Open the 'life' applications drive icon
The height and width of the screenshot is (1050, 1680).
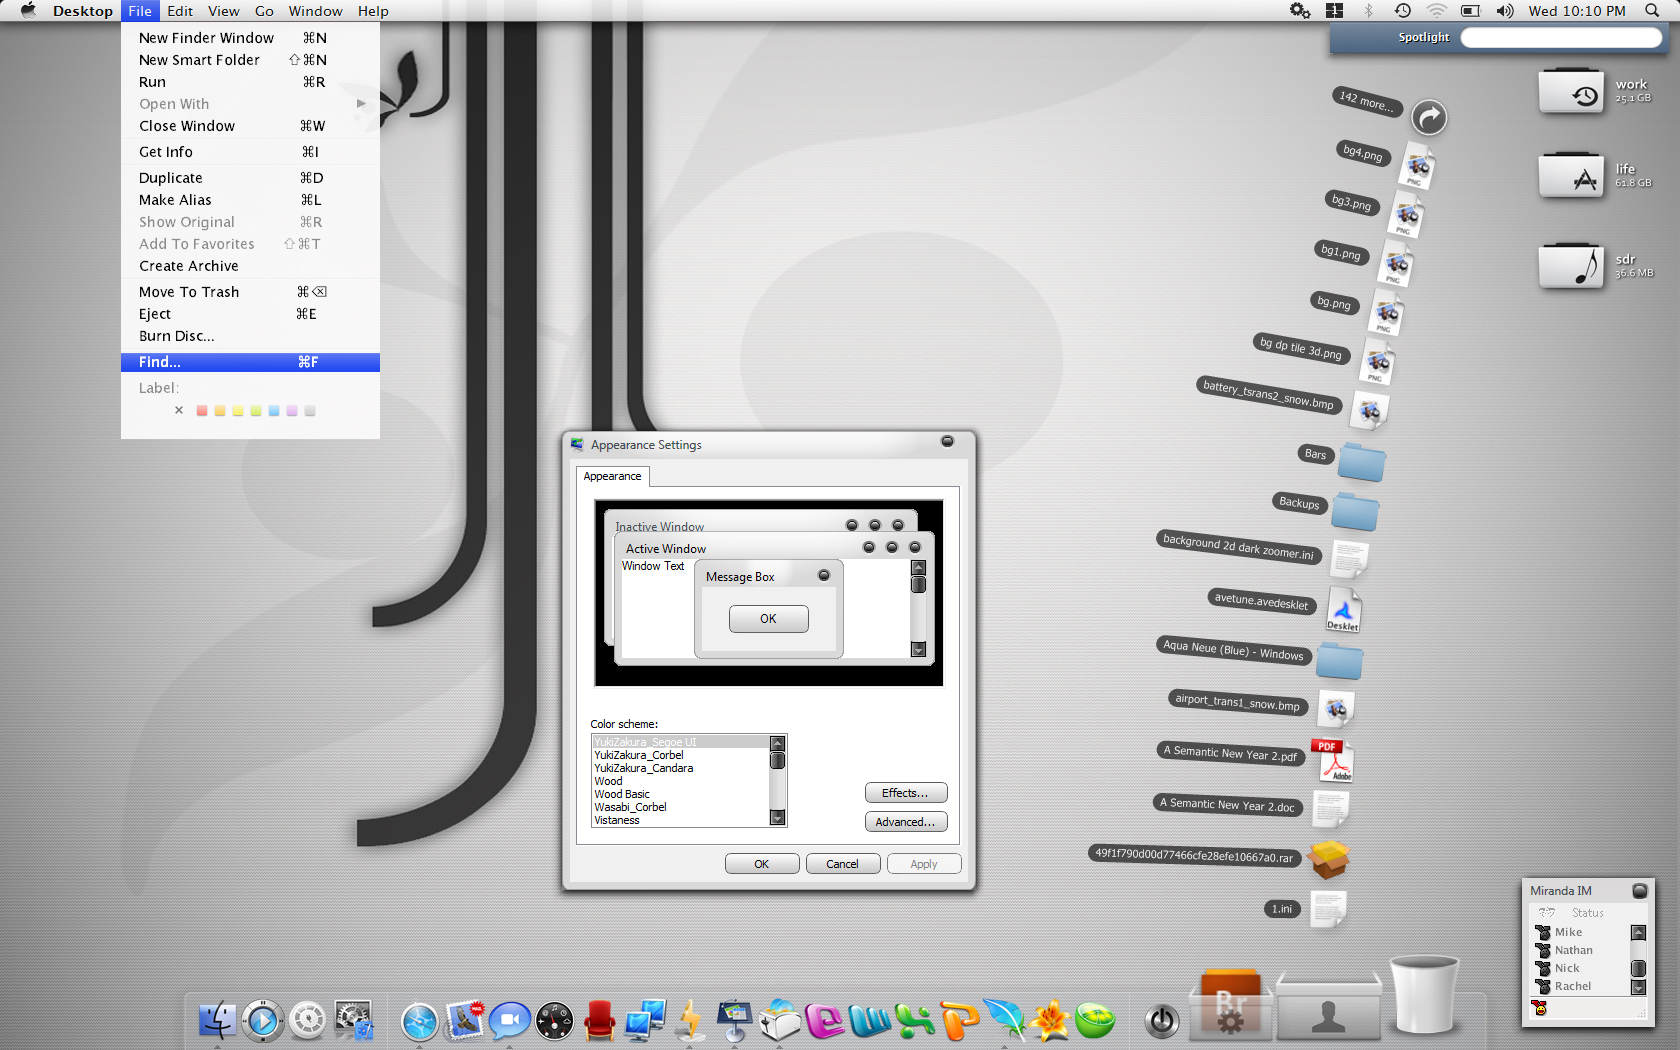[x=1572, y=176]
